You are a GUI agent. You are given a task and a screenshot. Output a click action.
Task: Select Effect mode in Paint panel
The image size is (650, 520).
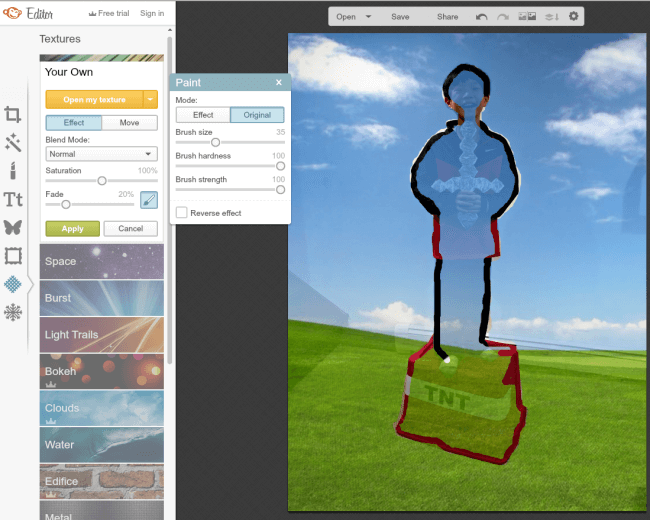203,115
